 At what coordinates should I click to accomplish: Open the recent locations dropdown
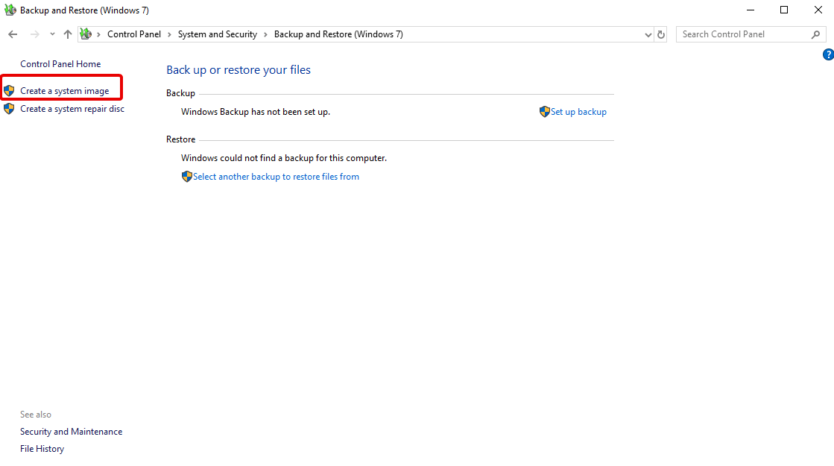[51, 34]
